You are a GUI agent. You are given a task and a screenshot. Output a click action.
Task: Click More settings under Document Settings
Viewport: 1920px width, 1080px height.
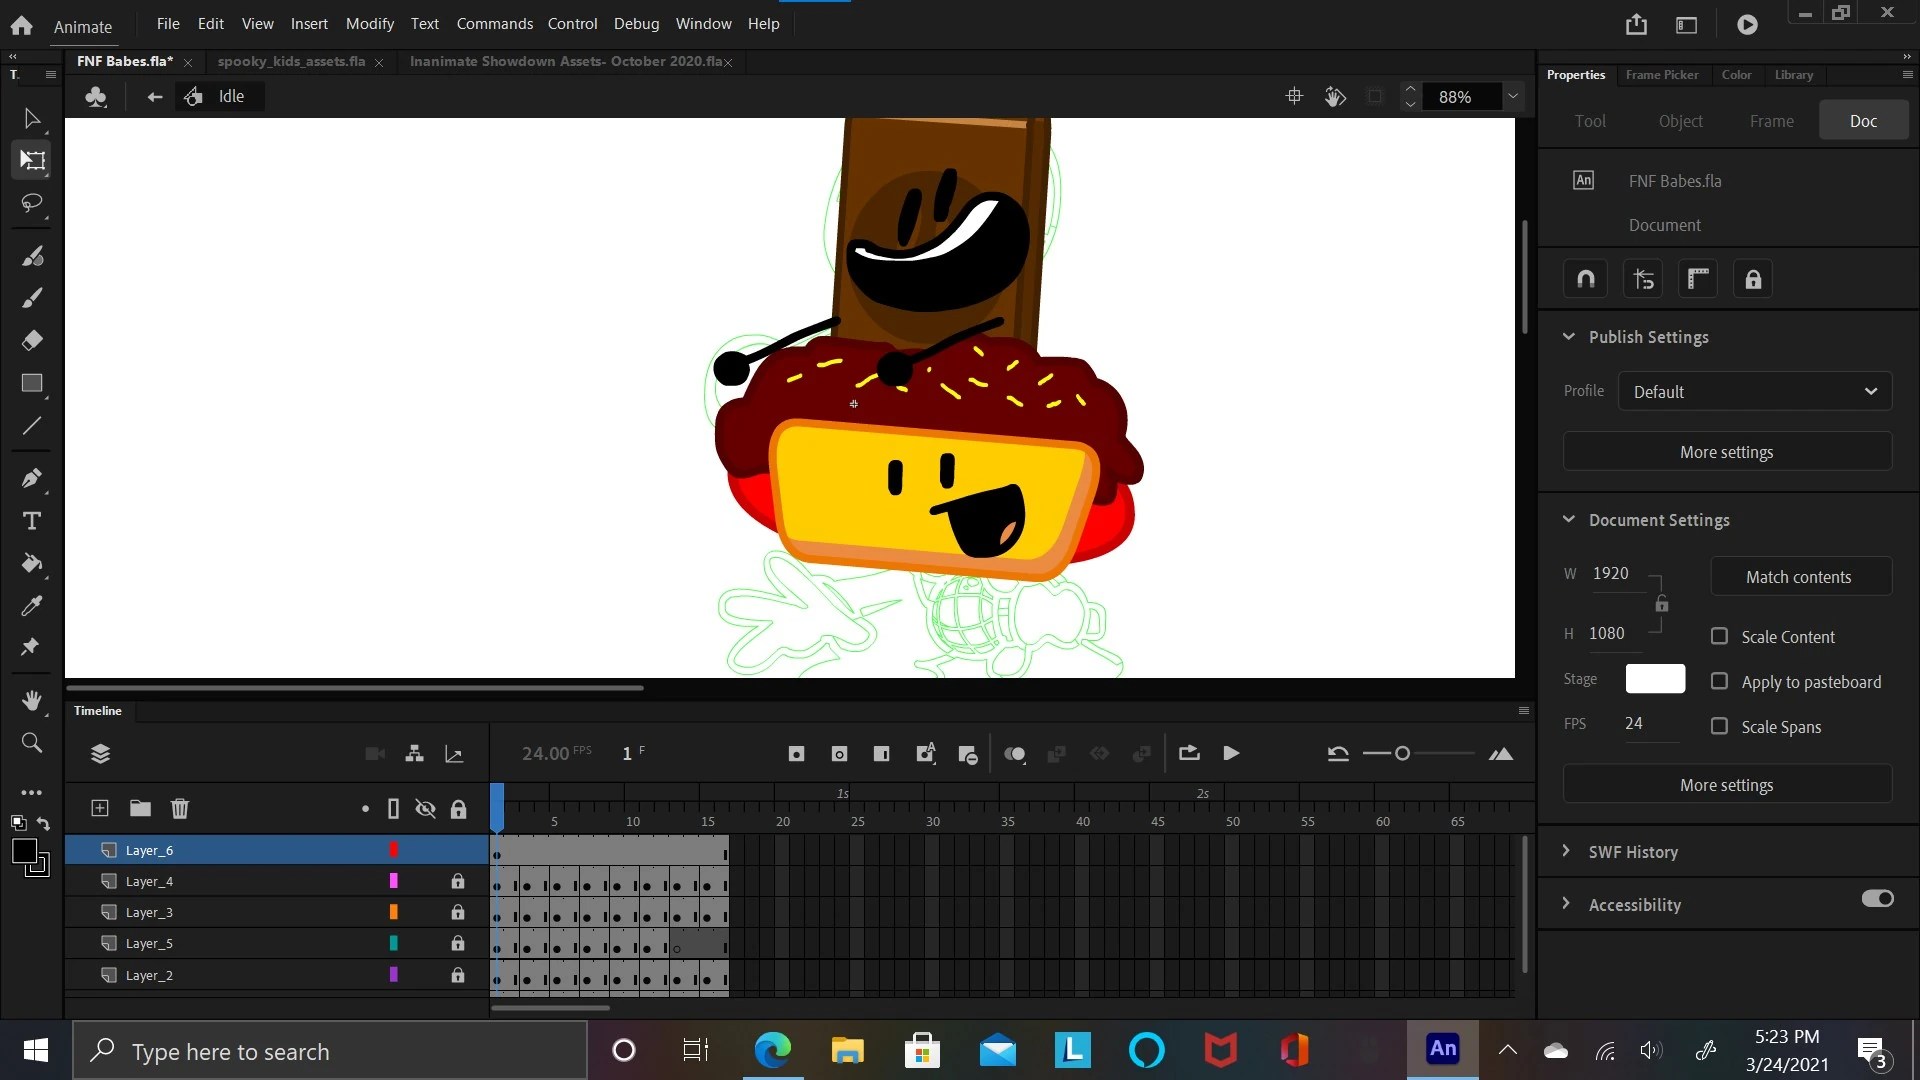(1727, 785)
